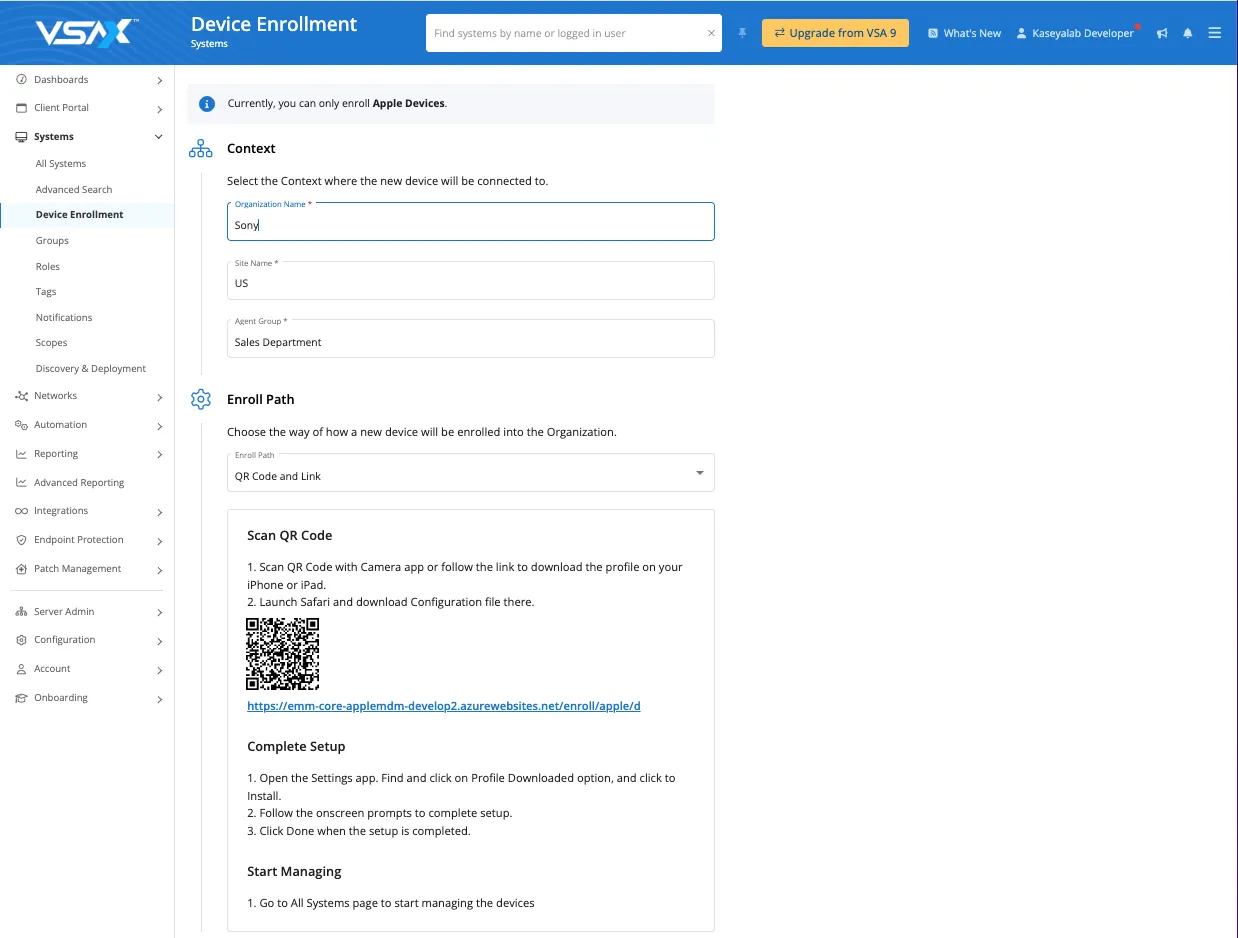Click the pin icon beside the search box
This screenshot has height=938, width=1238.
(x=742, y=33)
